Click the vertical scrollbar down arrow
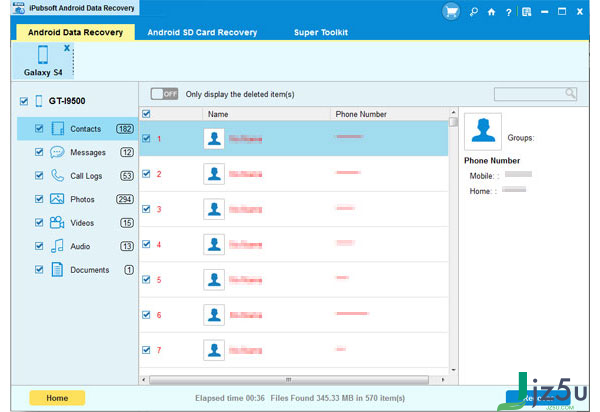Image resolution: width=600 pixels, height=412 pixels. (x=453, y=370)
